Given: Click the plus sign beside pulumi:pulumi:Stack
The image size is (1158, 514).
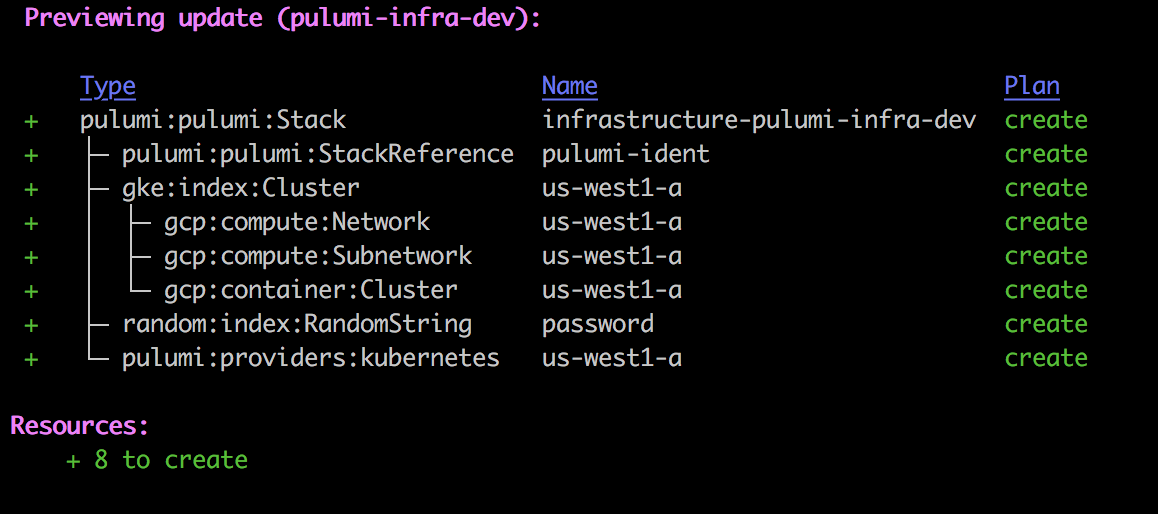Looking at the screenshot, I should (31, 121).
